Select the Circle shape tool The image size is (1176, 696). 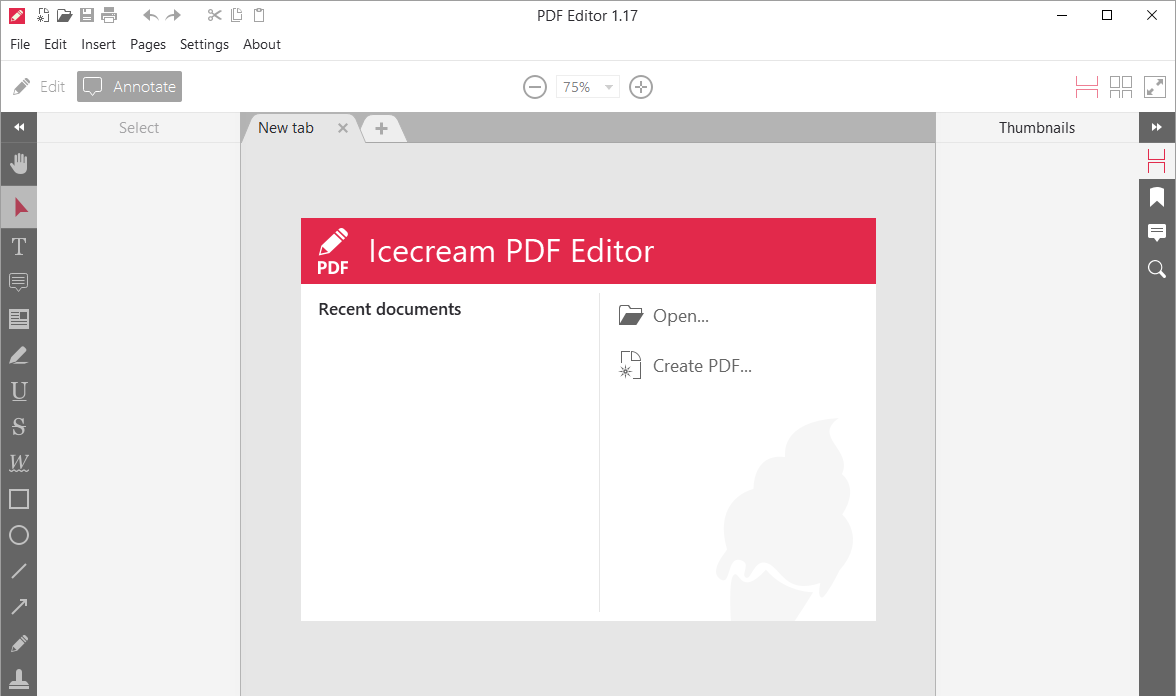pyautogui.click(x=19, y=535)
